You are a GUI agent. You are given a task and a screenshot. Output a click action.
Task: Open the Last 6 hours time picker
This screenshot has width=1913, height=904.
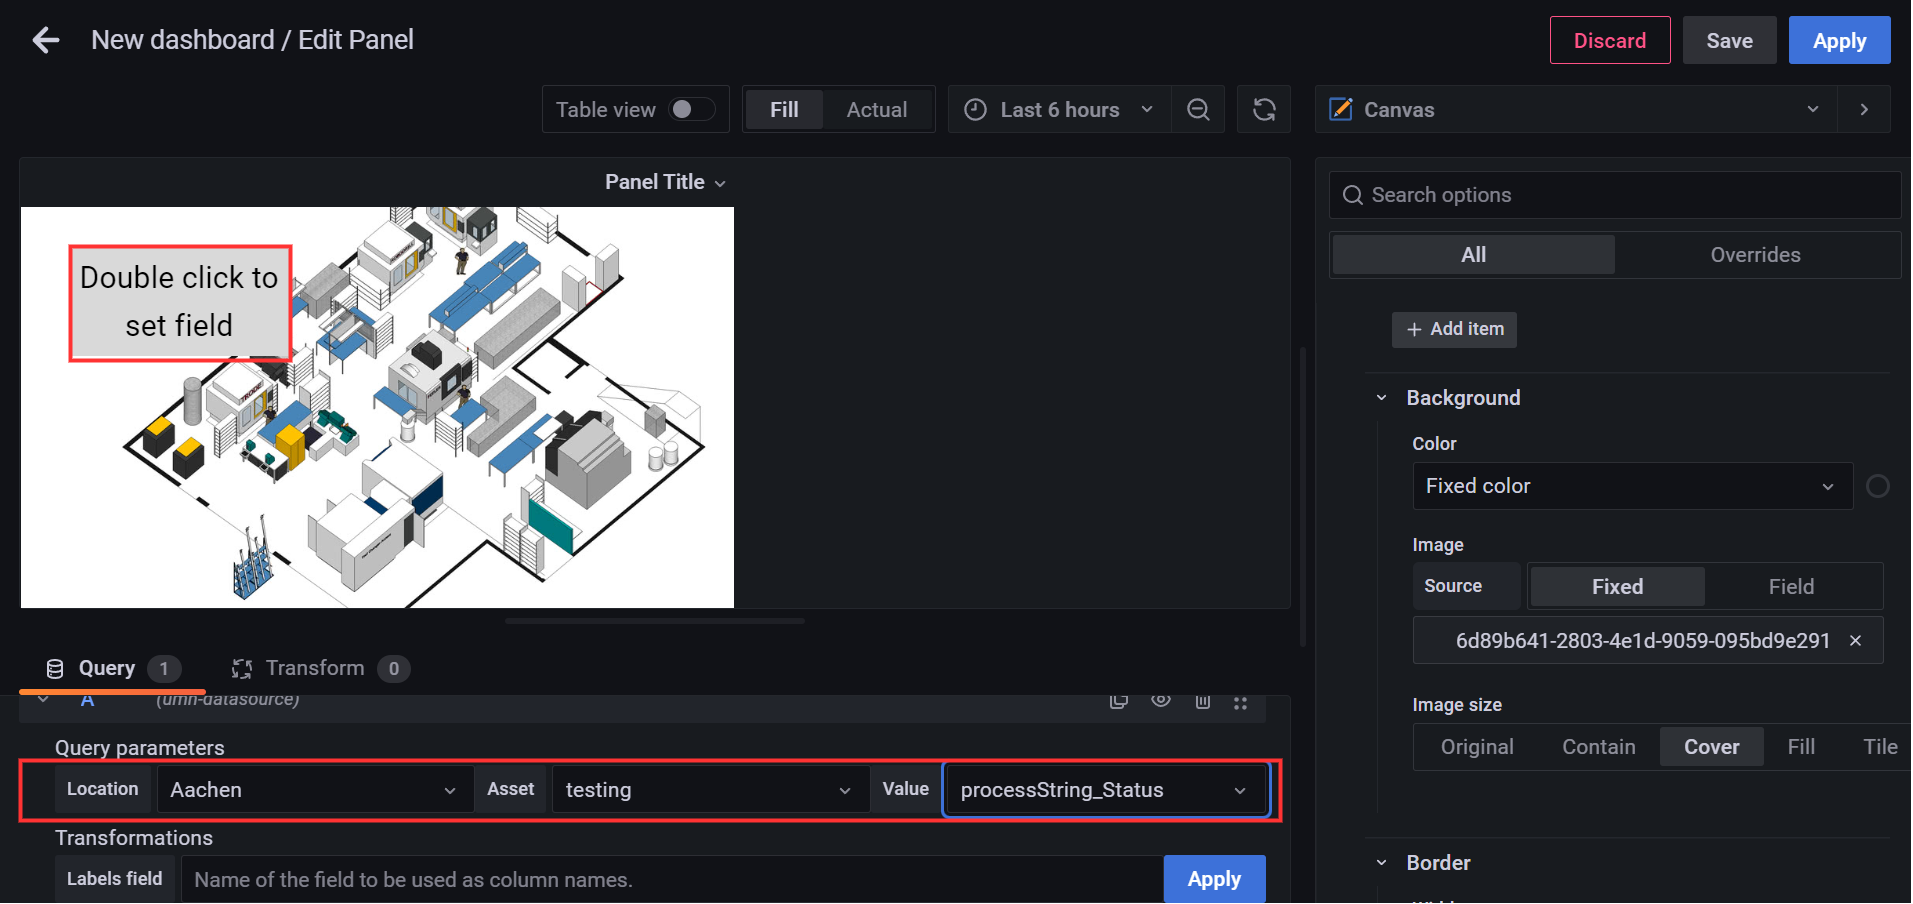click(1059, 110)
